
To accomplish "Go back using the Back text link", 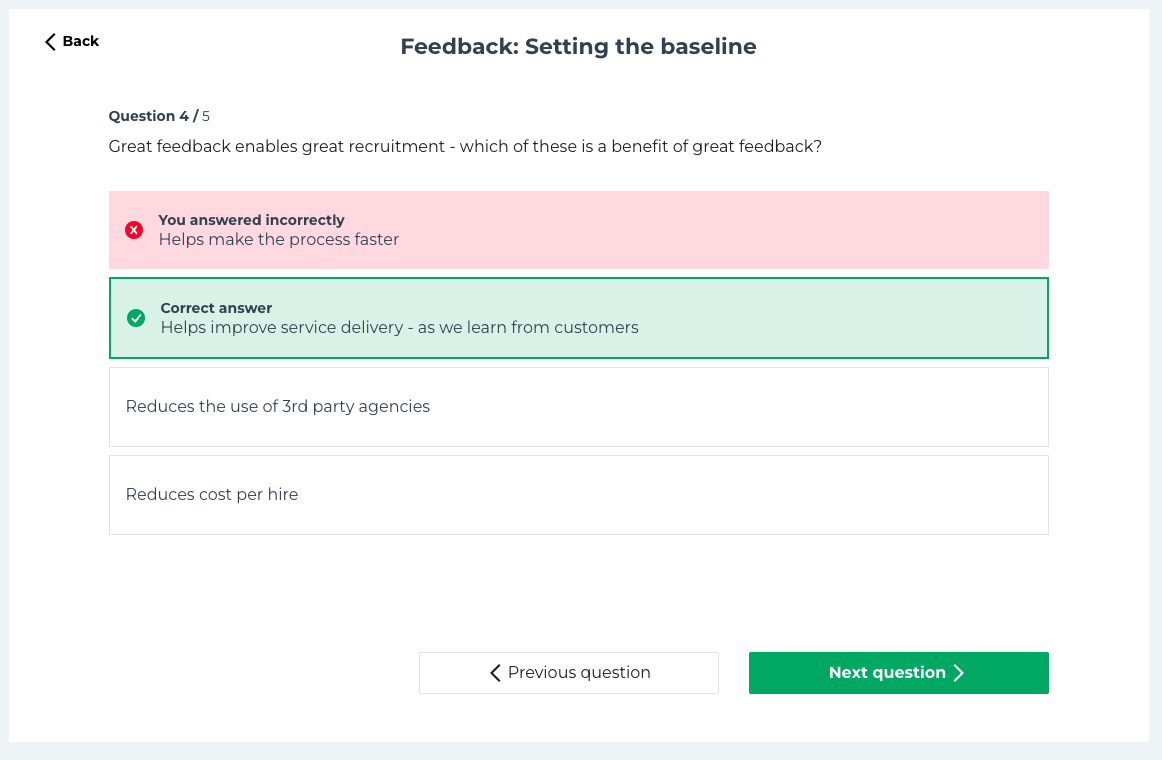I will tap(81, 41).
